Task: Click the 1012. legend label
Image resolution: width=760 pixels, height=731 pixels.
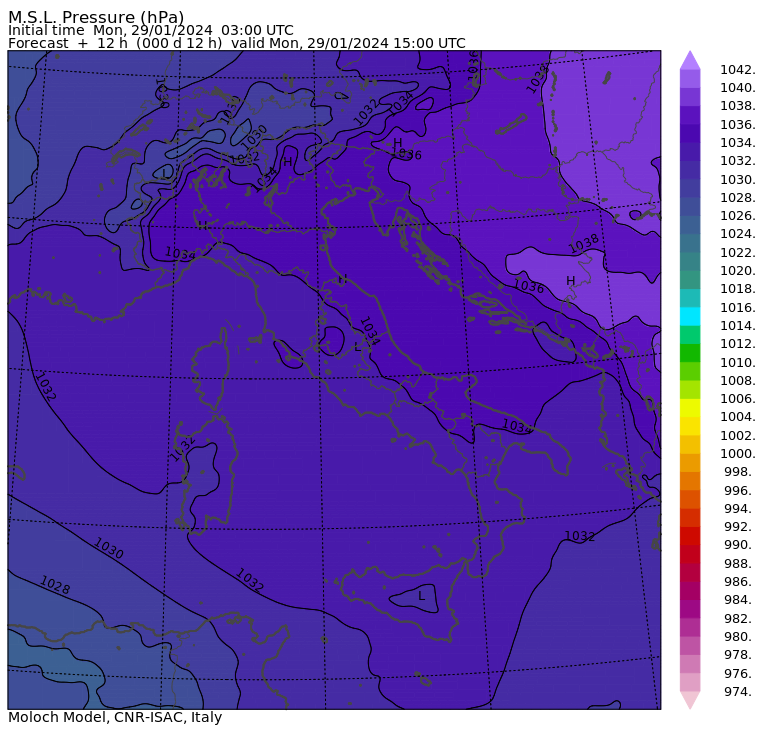Action: point(738,344)
